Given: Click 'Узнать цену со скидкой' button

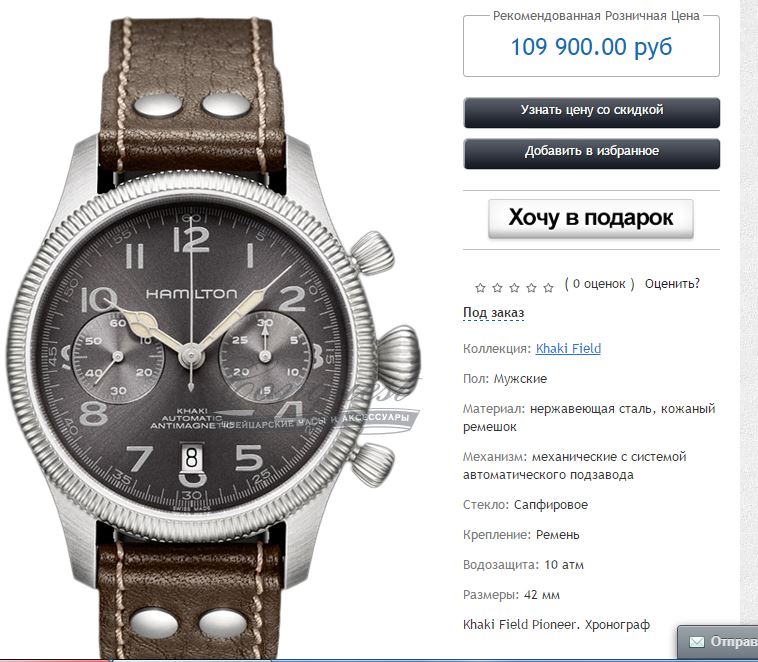Looking at the screenshot, I should [592, 113].
